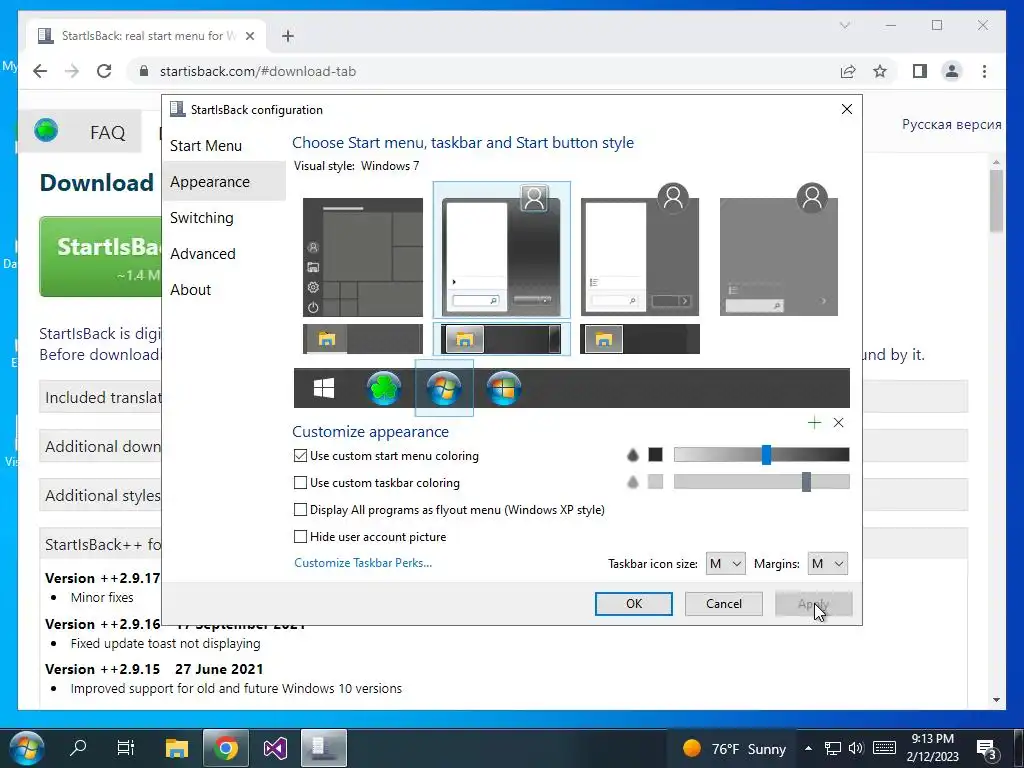Select the Windows 10 logo start button style
This screenshot has width=1024, height=768.
pos(324,388)
